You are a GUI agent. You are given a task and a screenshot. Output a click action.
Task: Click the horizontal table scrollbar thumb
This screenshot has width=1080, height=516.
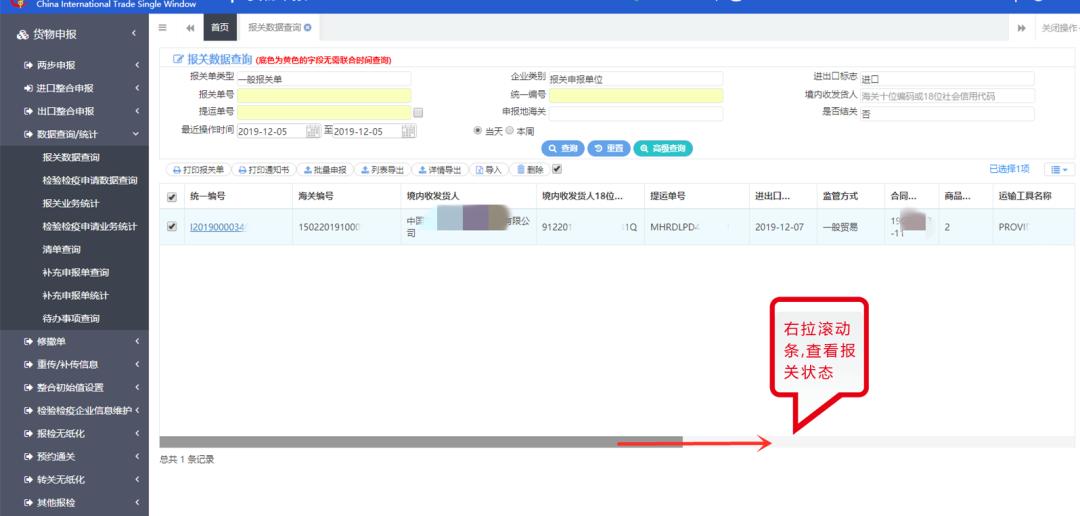pos(421,442)
